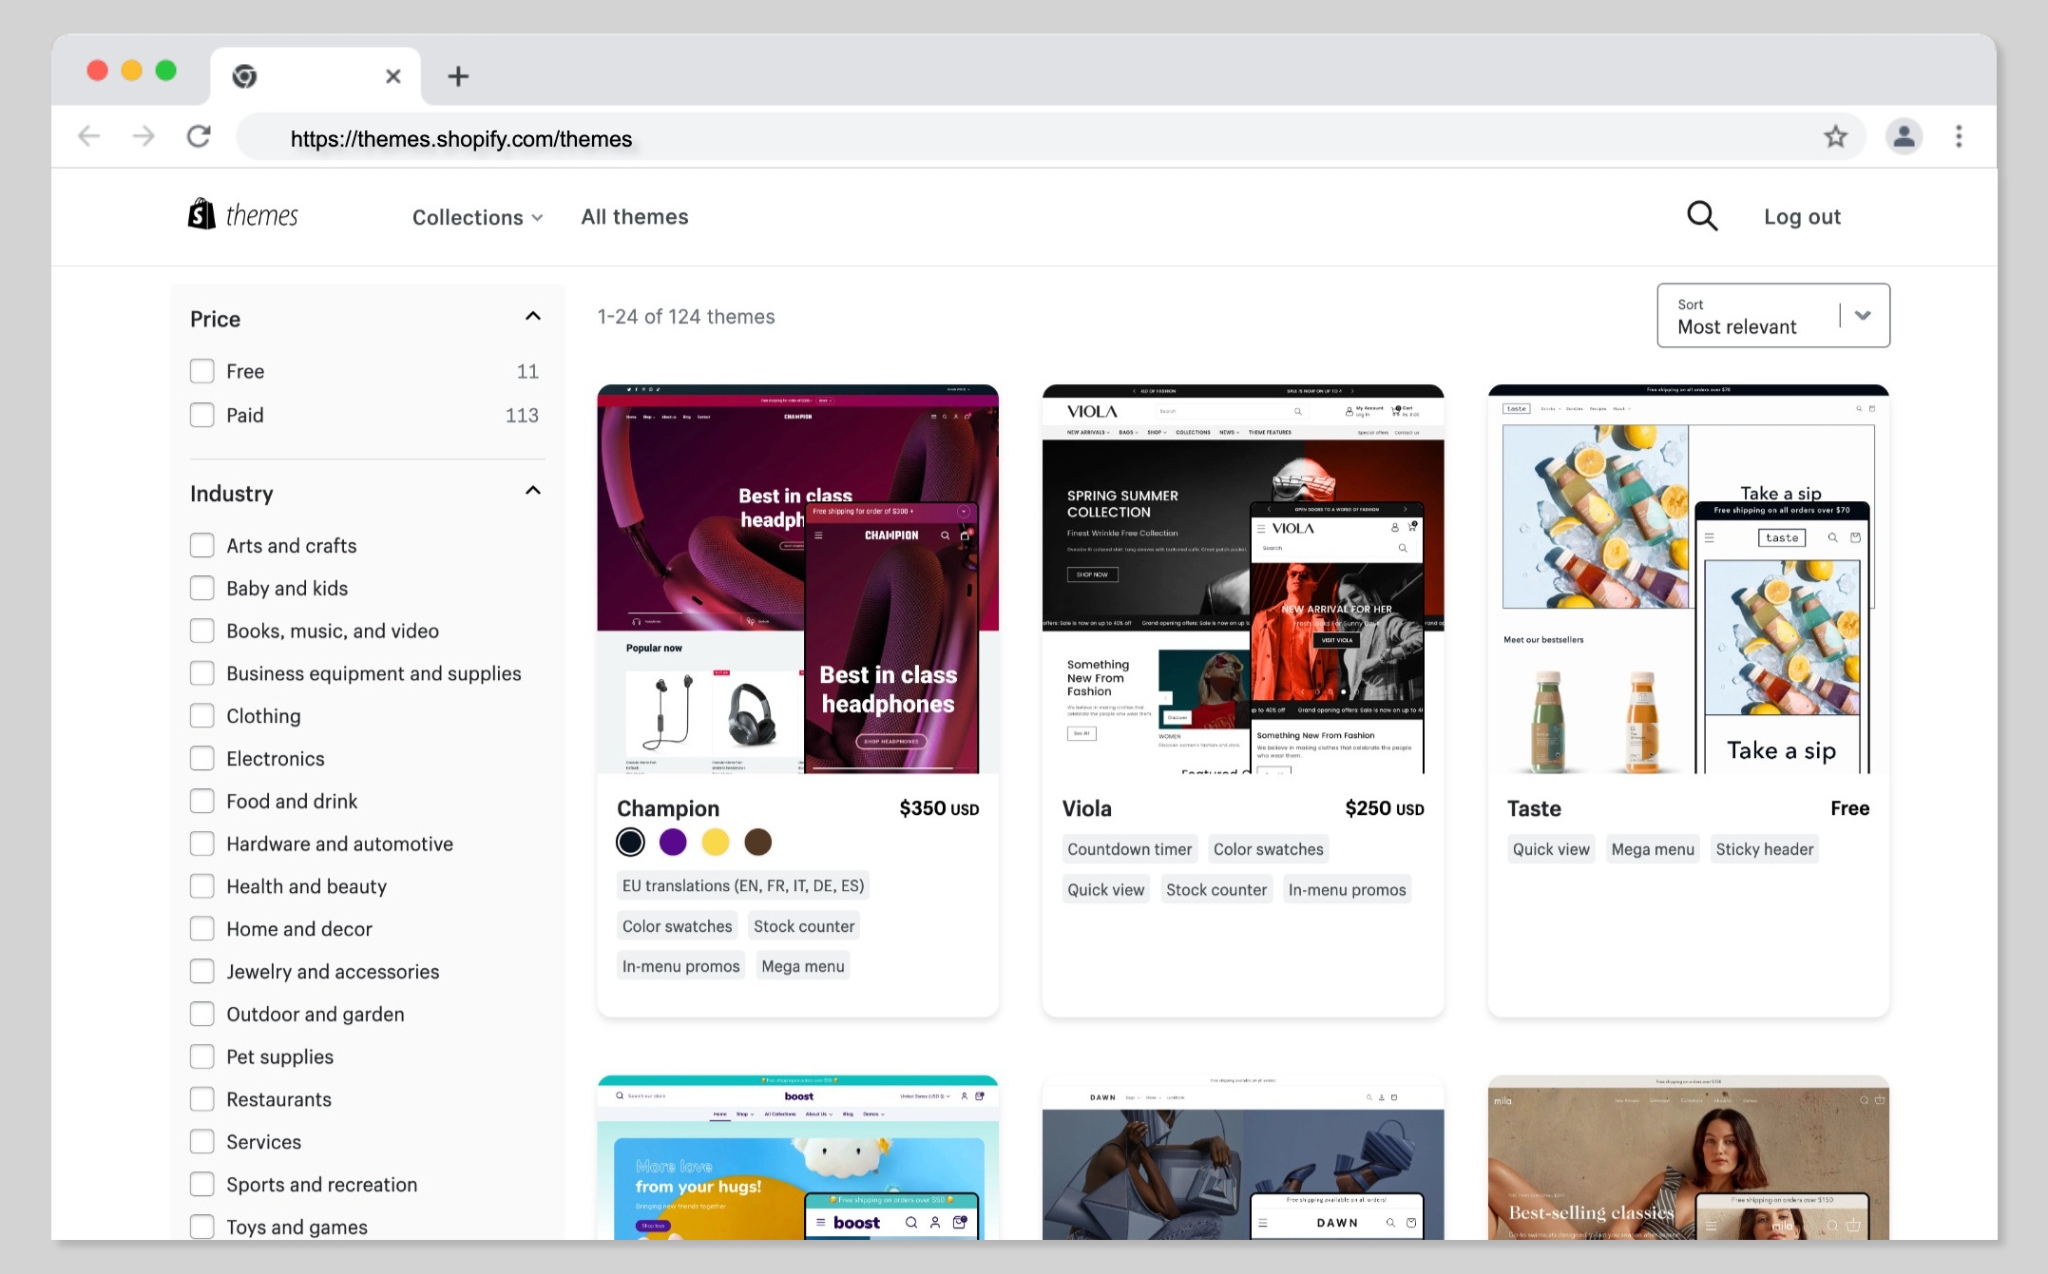The height and width of the screenshot is (1274, 2048).
Task: Go back using the browser back arrow
Action: pos(89,136)
